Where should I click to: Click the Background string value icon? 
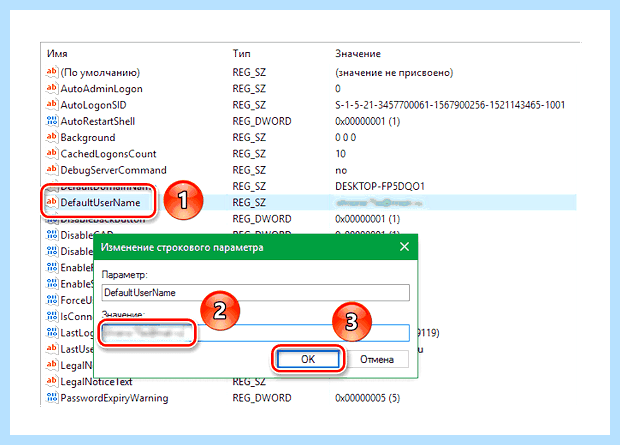click(51, 137)
